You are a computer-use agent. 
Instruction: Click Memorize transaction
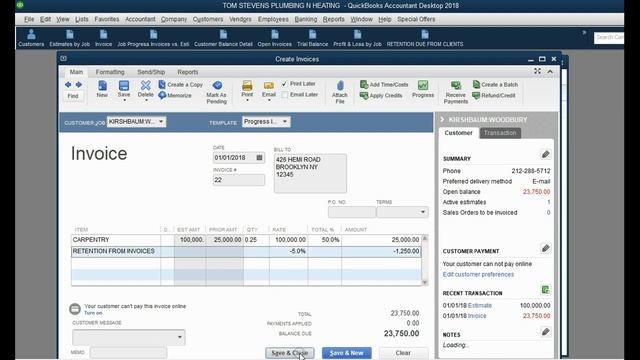click(x=175, y=95)
